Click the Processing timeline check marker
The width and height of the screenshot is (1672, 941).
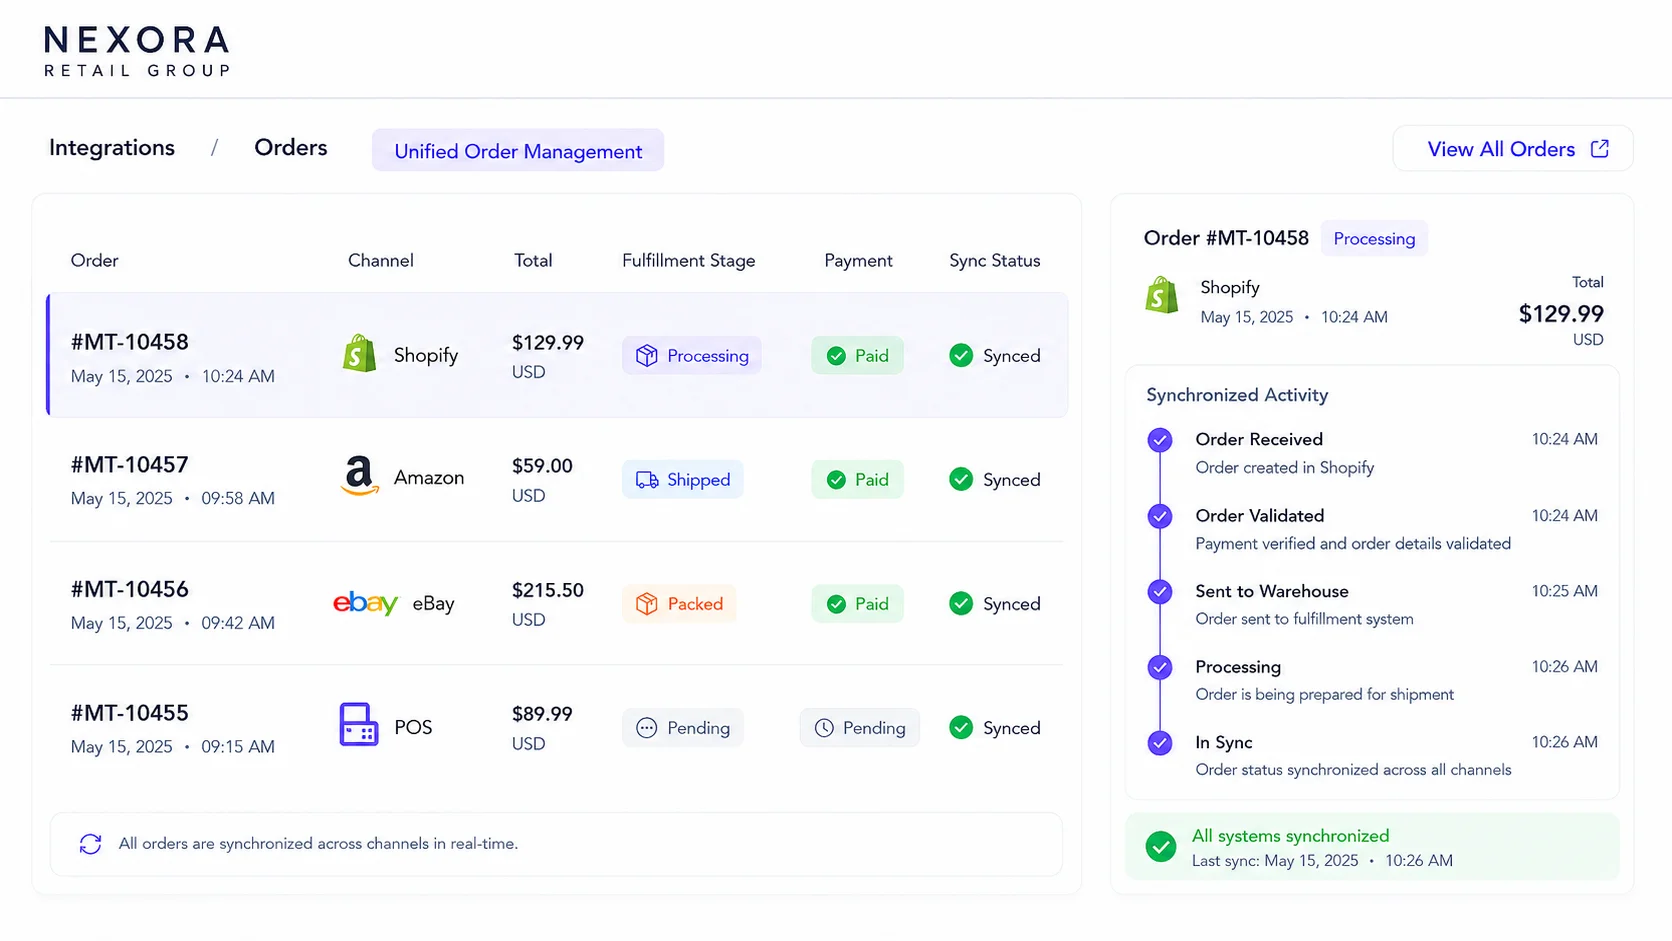coord(1160,667)
